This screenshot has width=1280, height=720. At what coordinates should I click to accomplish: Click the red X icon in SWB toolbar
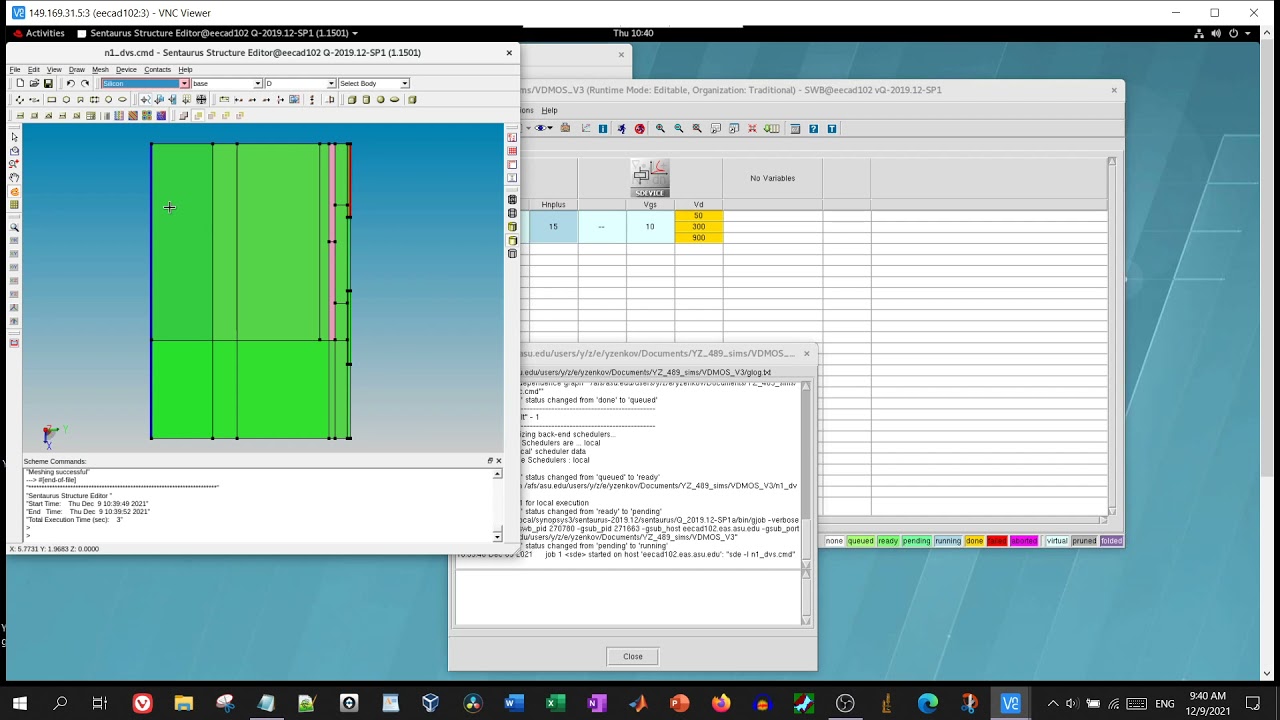[752, 128]
